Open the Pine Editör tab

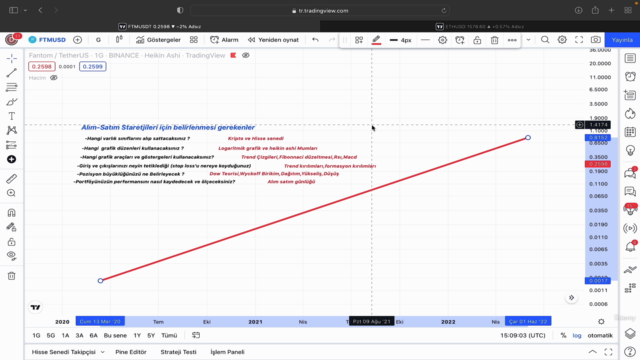click(x=131, y=352)
